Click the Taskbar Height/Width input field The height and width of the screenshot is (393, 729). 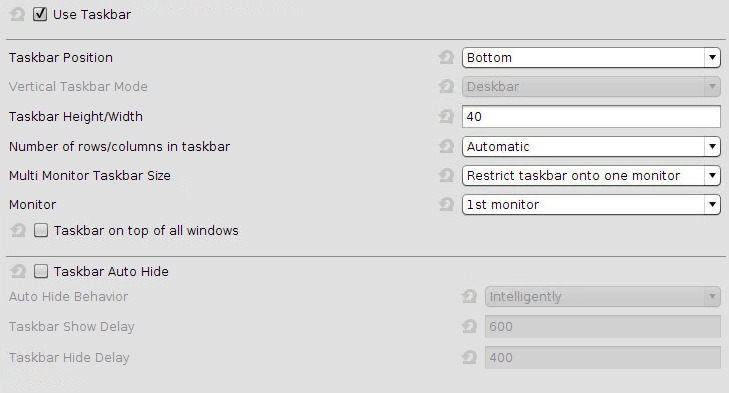[591, 116]
